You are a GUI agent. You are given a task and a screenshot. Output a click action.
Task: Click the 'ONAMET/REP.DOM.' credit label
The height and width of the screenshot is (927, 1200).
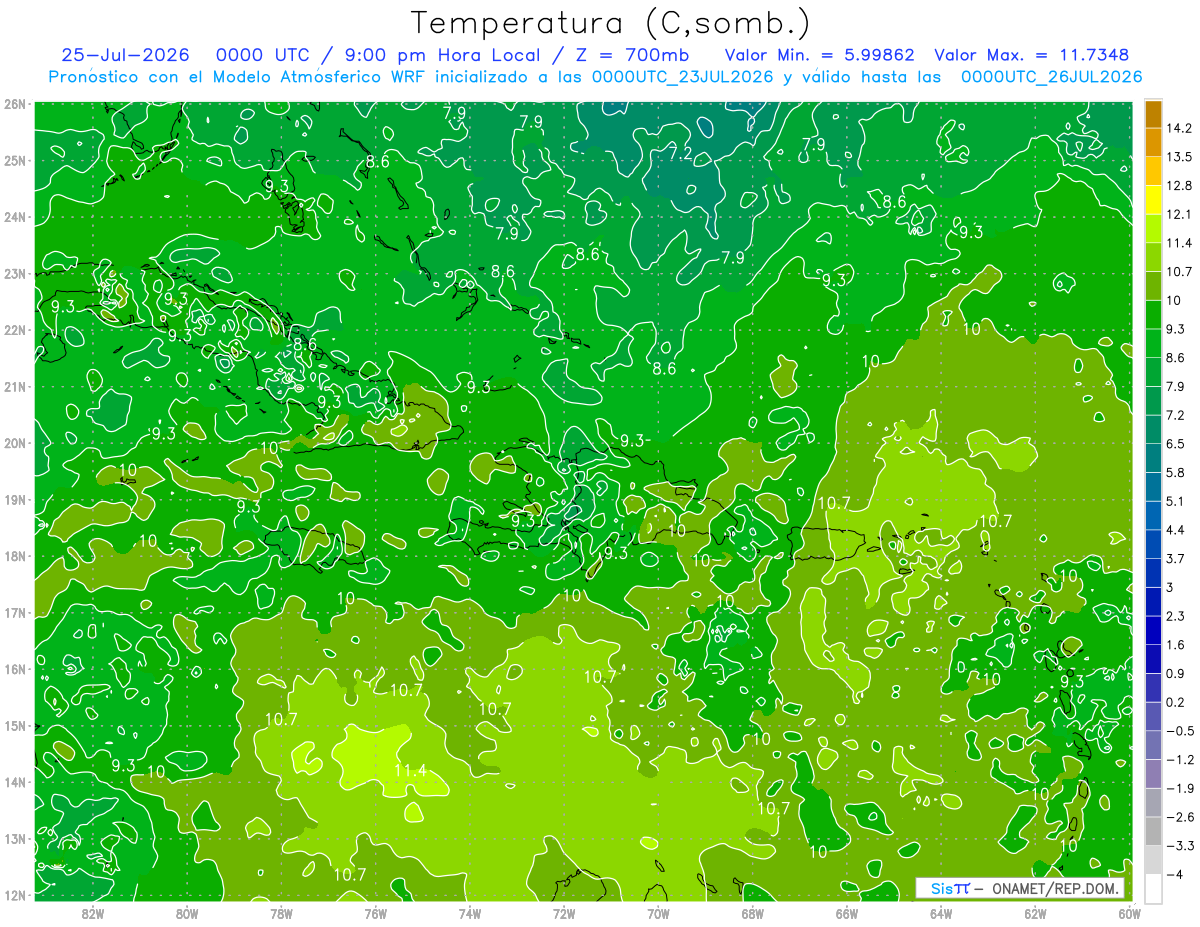tap(1057, 889)
